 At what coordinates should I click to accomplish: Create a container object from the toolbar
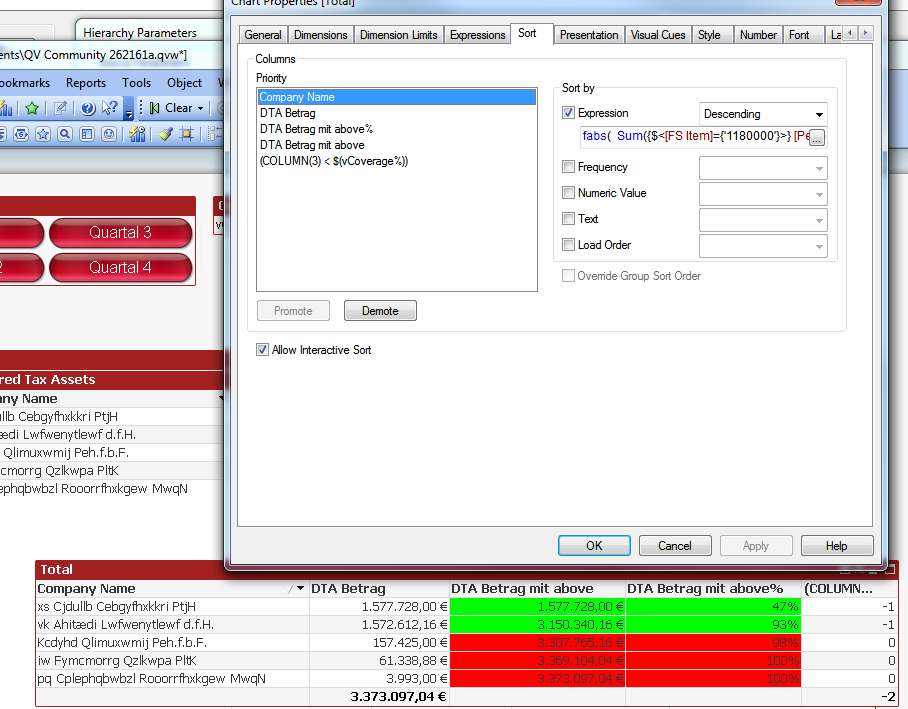[x=87, y=134]
